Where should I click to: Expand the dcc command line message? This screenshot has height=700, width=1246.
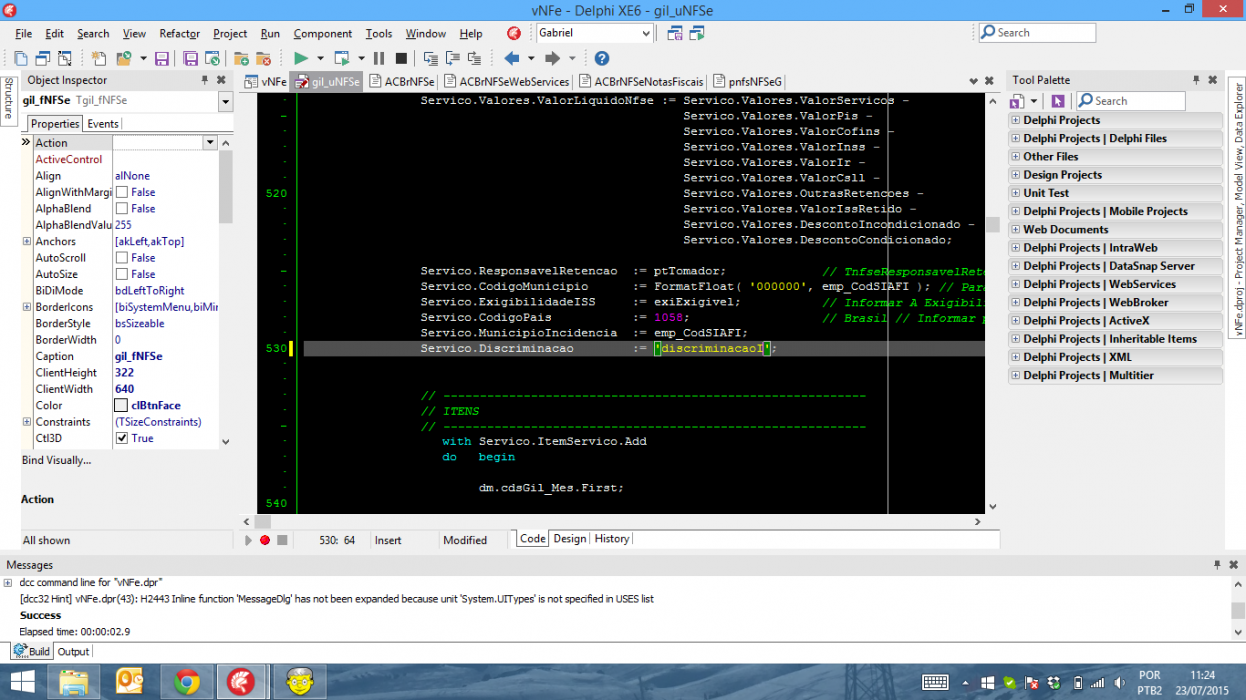click(8, 582)
